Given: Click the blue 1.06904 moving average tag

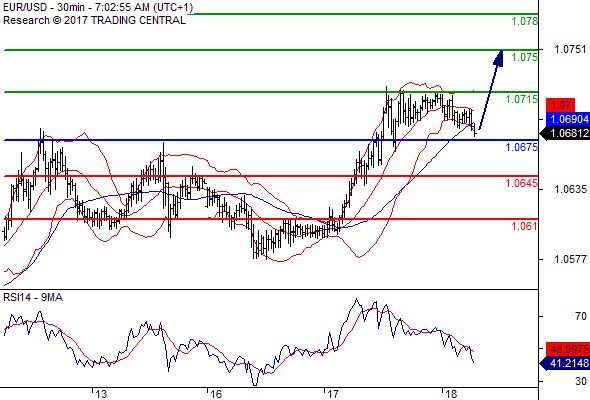Looking at the screenshot, I should point(568,120).
